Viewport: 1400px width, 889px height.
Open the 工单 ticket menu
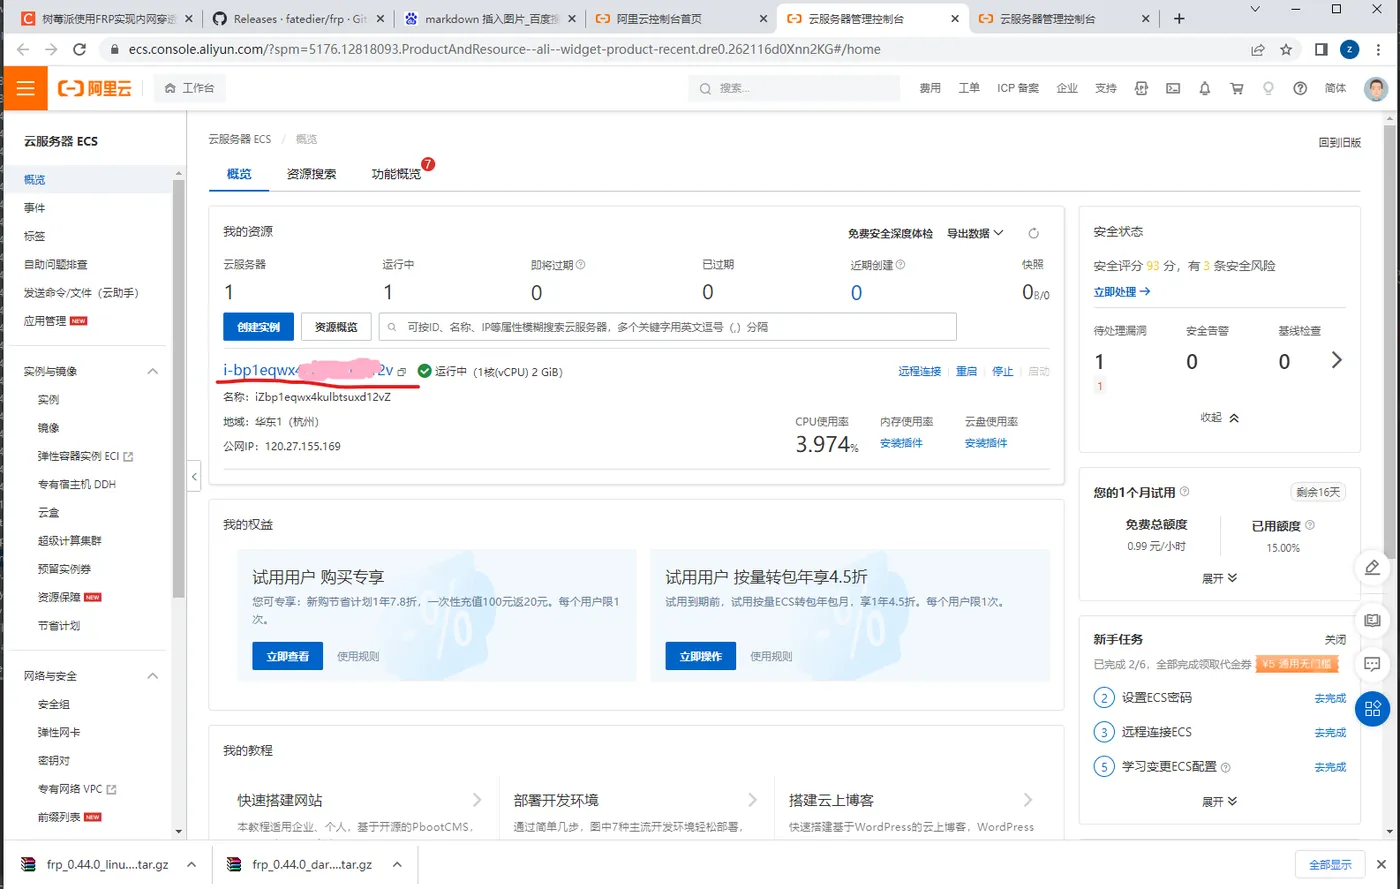[969, 88]
